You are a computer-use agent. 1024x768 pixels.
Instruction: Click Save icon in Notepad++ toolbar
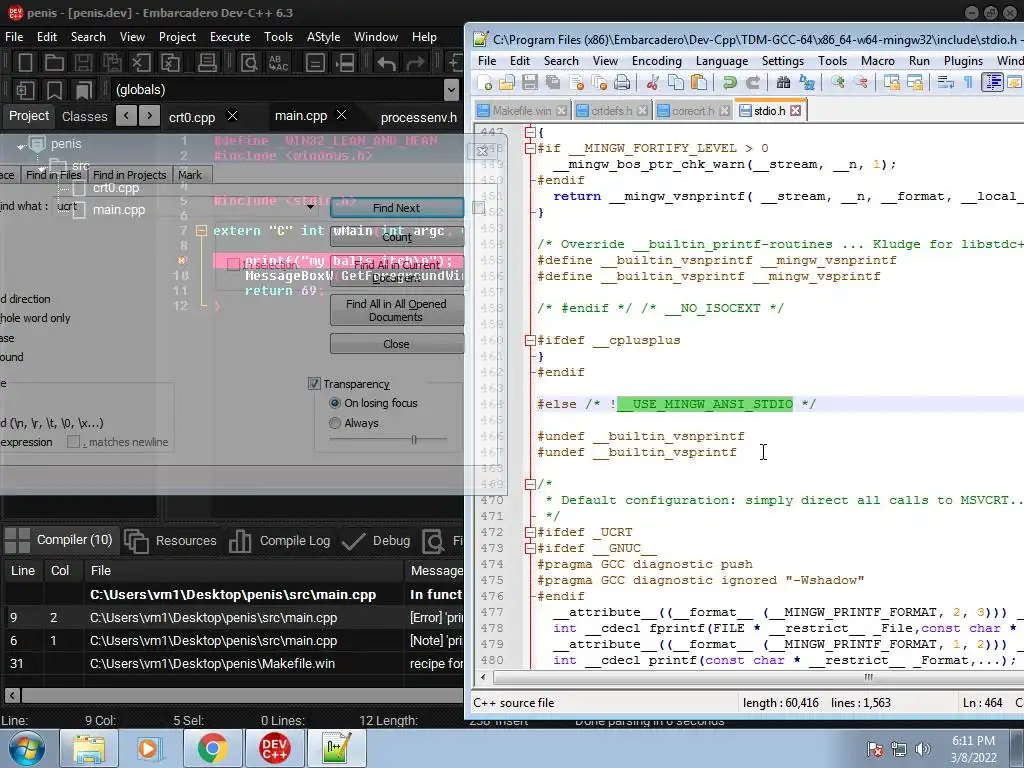click(x=530, y=82)
